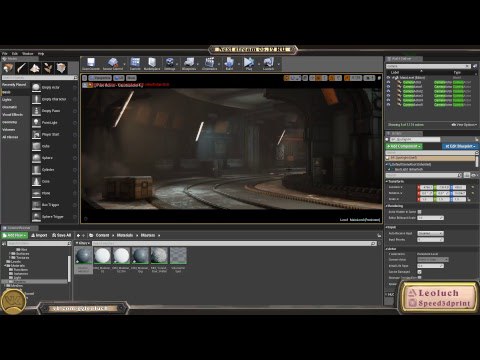Click the Save Current toolbar icon
This screenshot has height=360, width=480.
coord(91,62)
